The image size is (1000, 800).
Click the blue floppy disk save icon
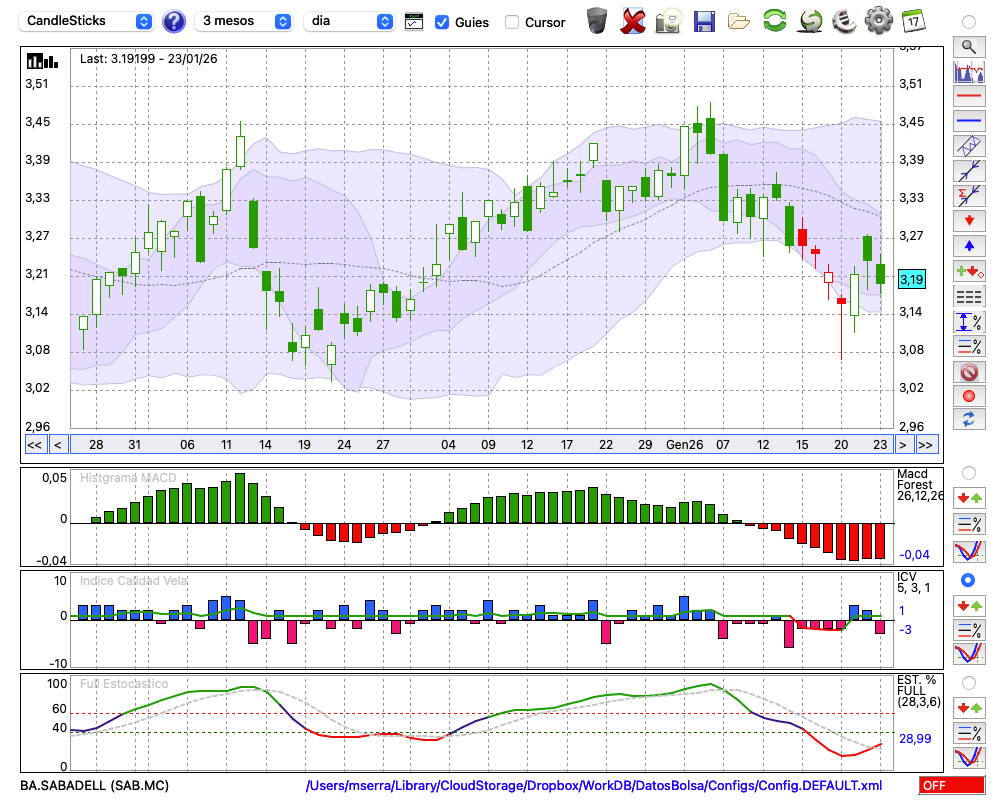(x=704, y=21)
